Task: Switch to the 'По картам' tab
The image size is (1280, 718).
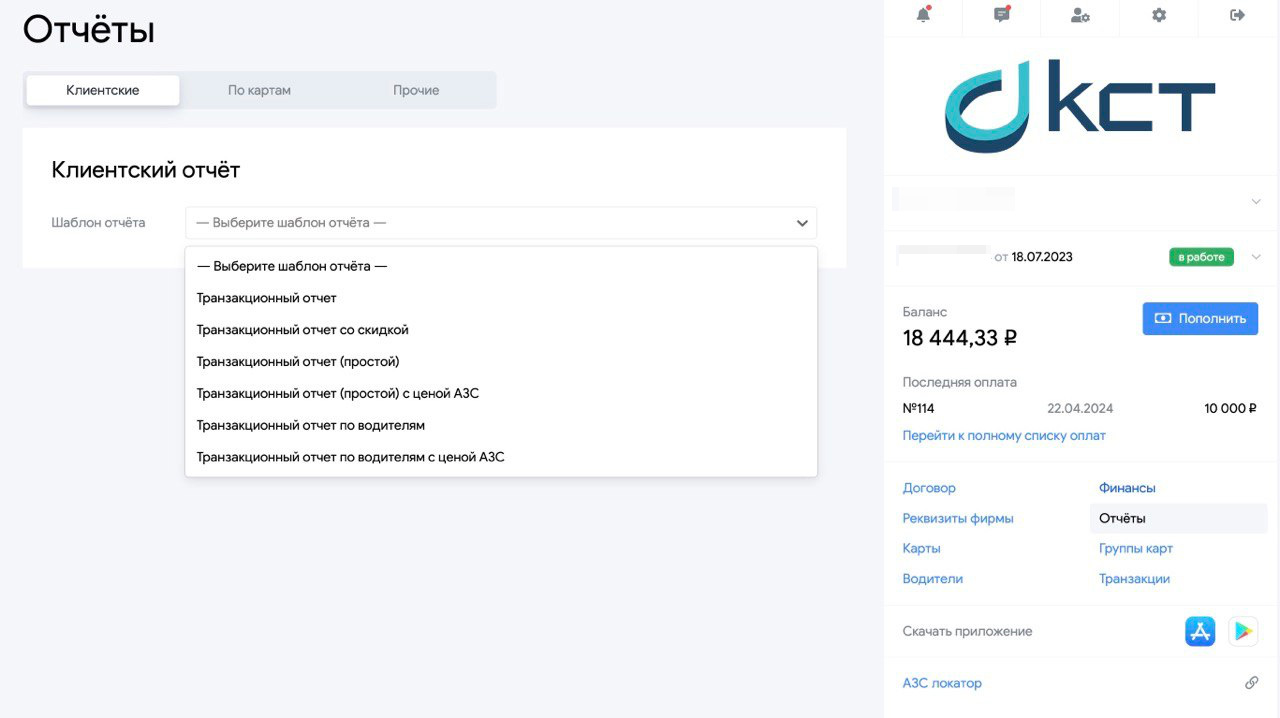Action: [259, 90]
